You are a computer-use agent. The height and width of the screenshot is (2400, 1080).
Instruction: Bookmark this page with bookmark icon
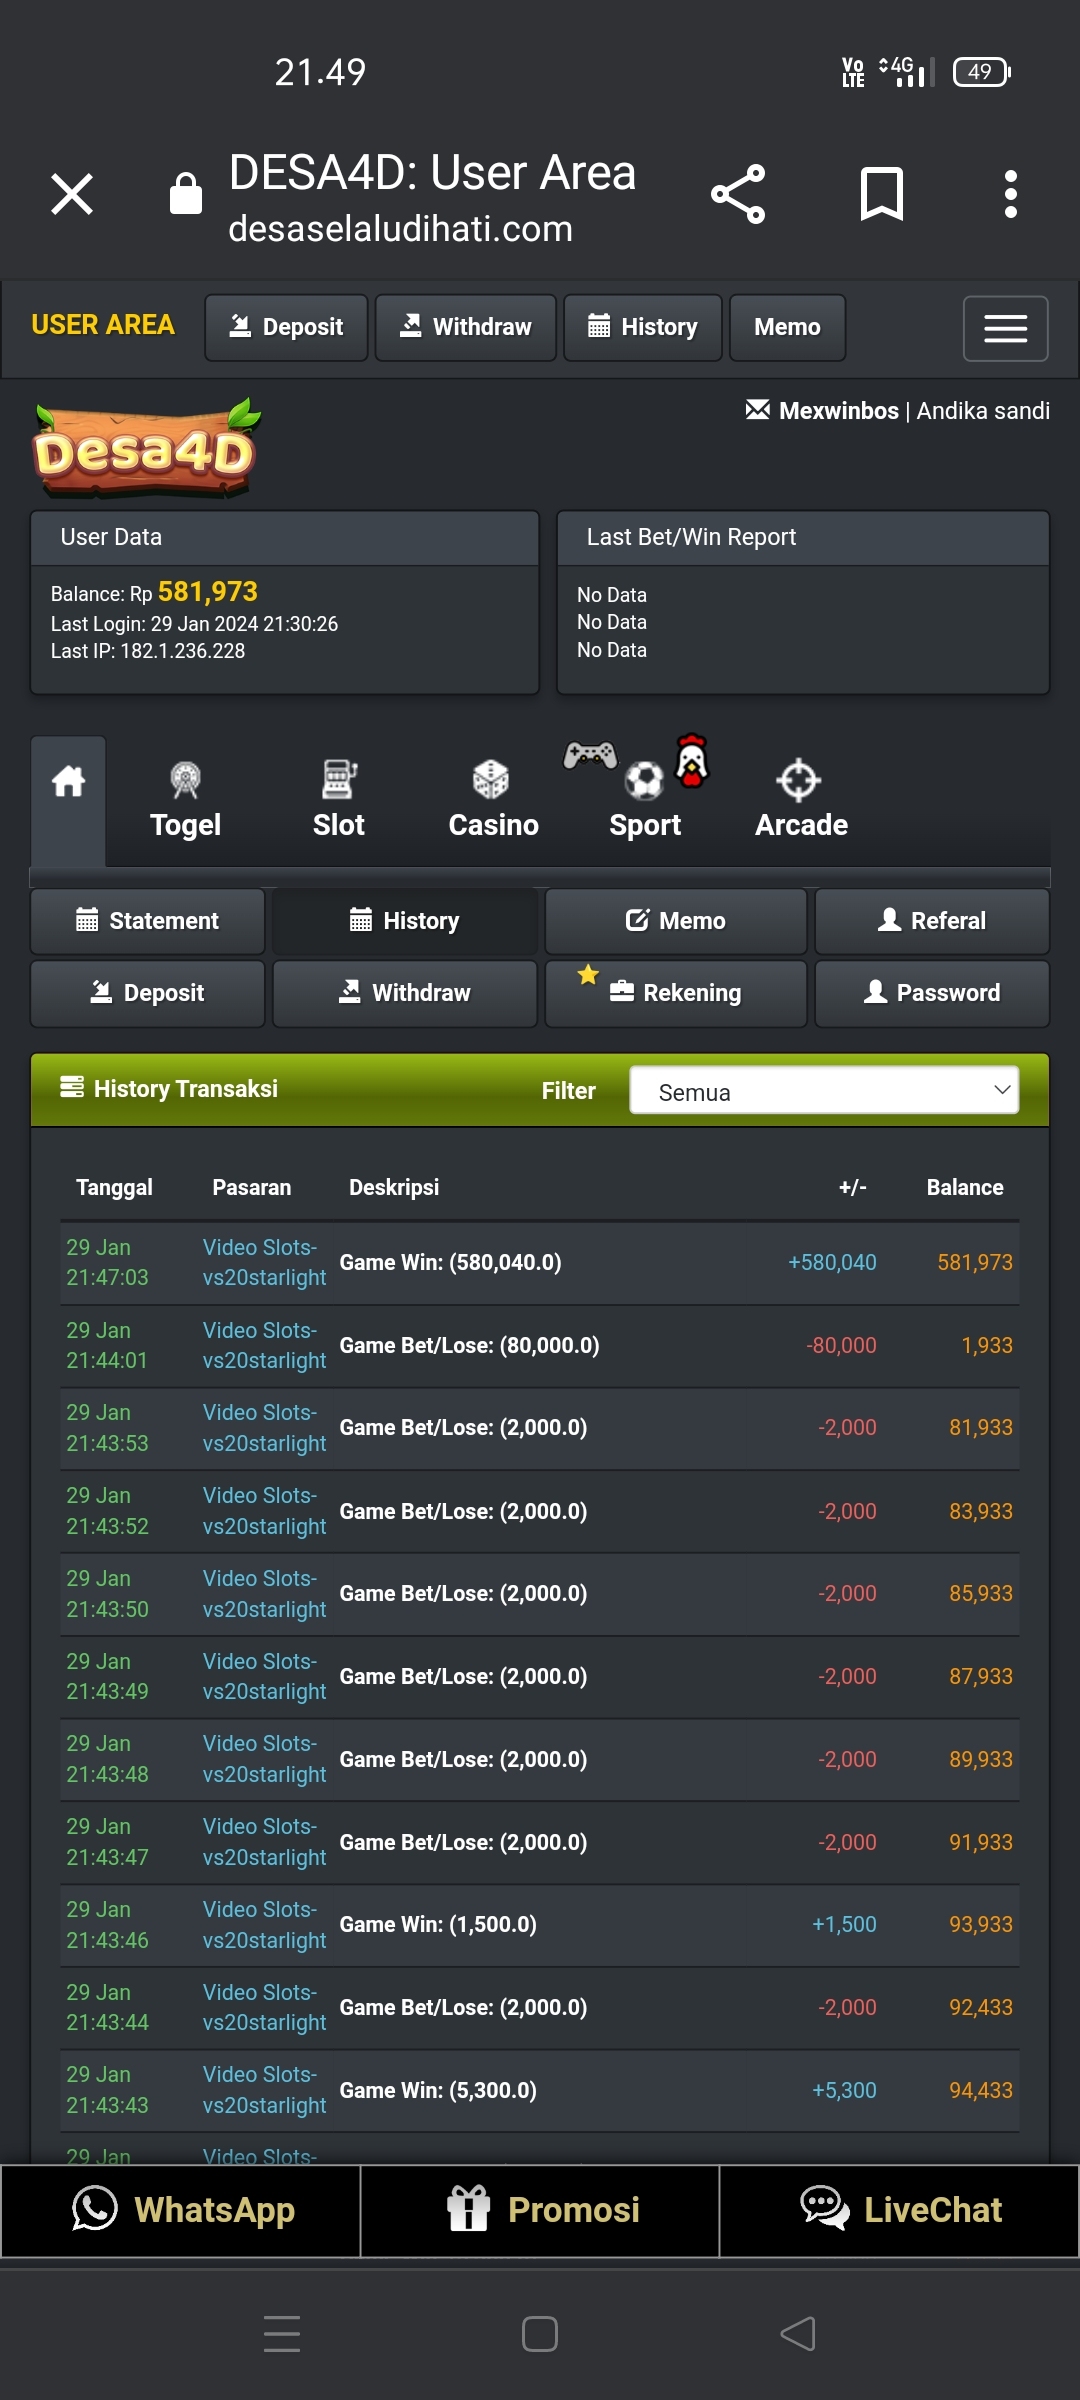coord(881,194)
